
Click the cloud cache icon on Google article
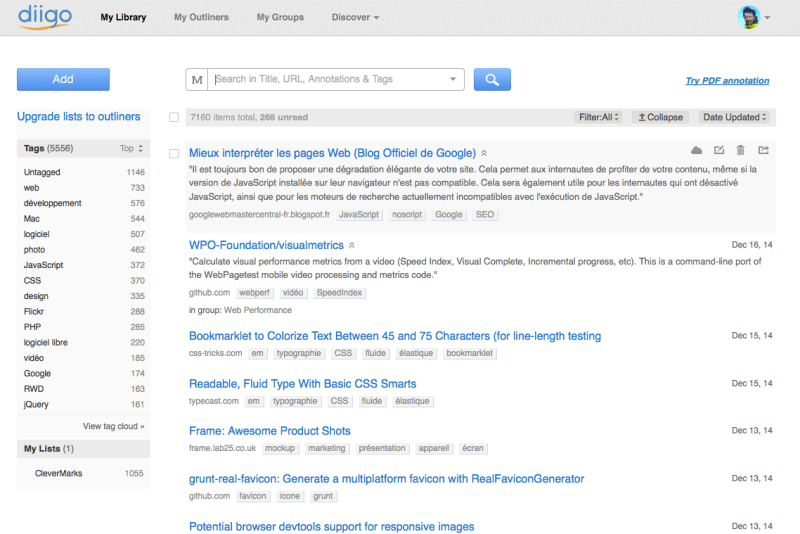click(x=696, y=150)
